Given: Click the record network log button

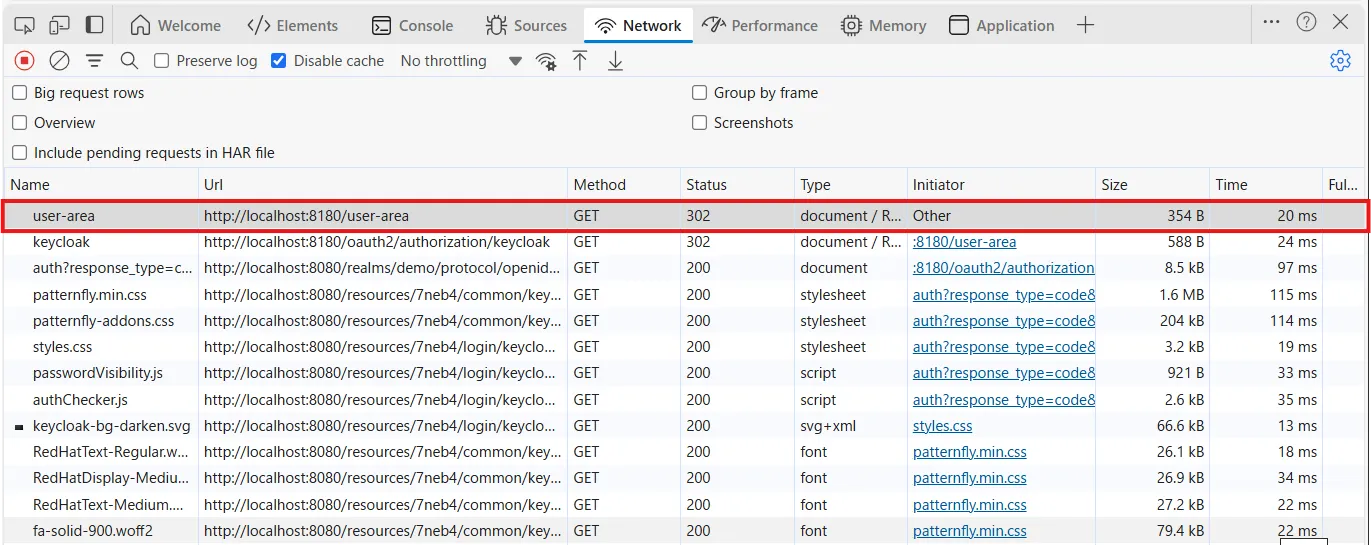Looking at the screenshot, I should click(x=24, y=61).
